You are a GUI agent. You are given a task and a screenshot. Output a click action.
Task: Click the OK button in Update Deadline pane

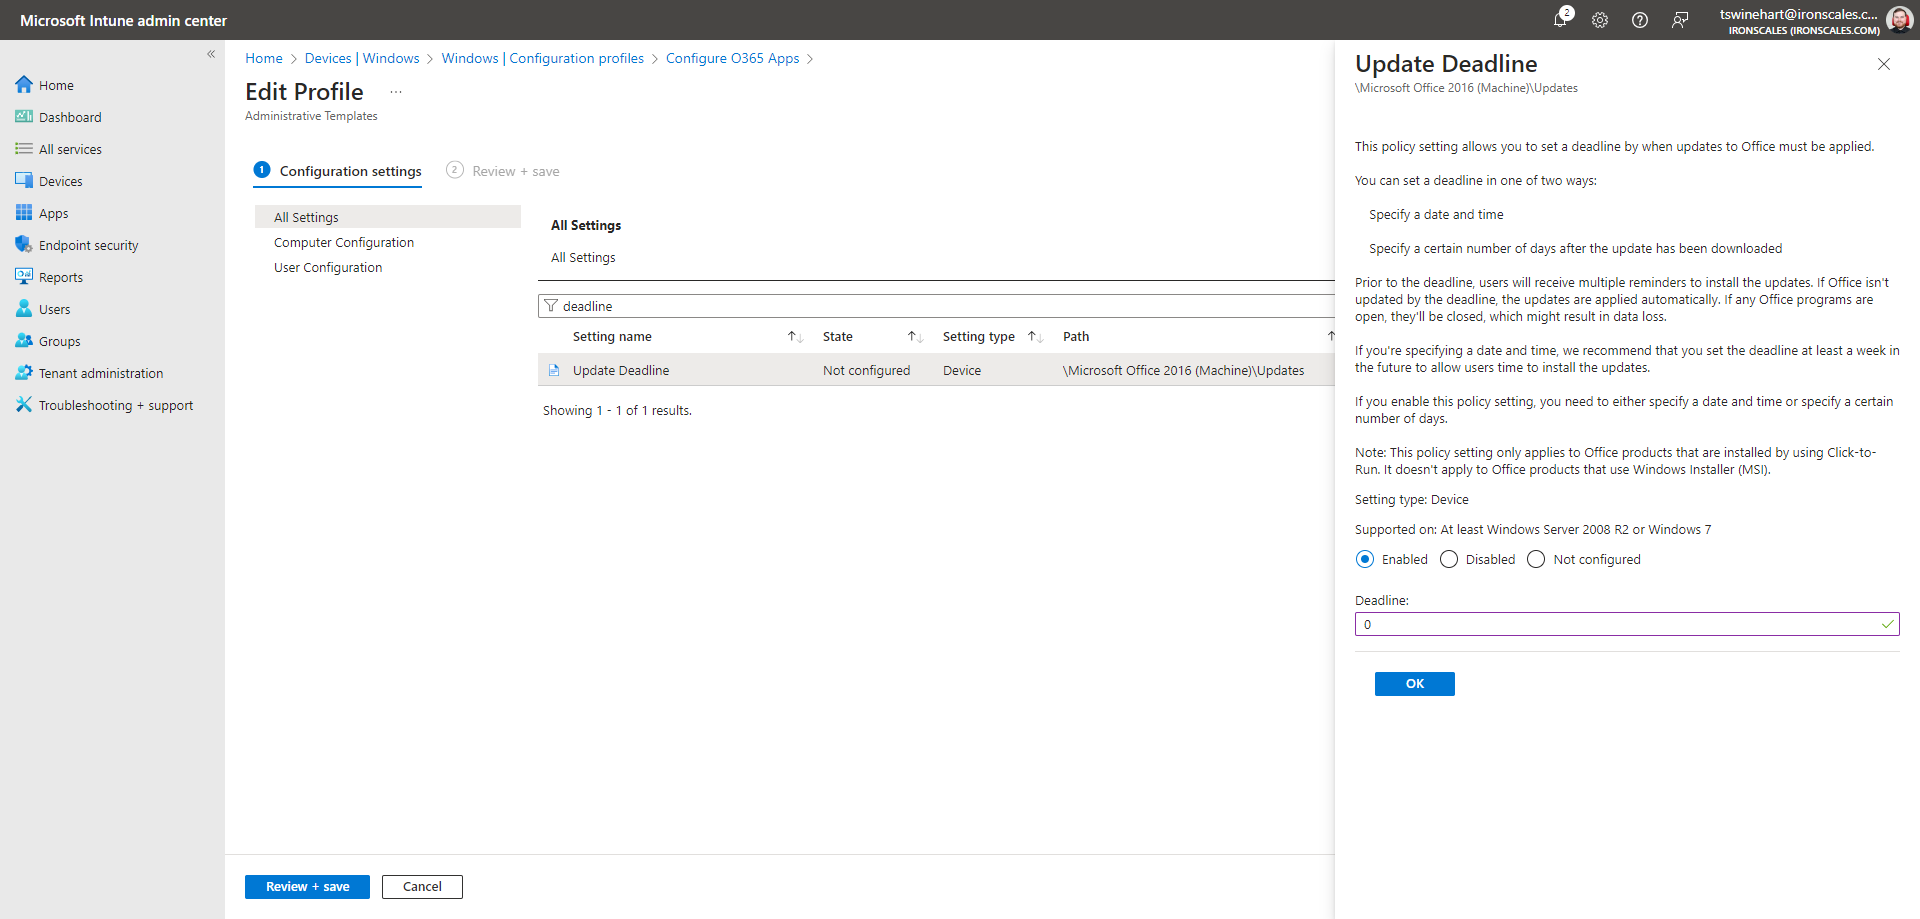point(1414,683)
